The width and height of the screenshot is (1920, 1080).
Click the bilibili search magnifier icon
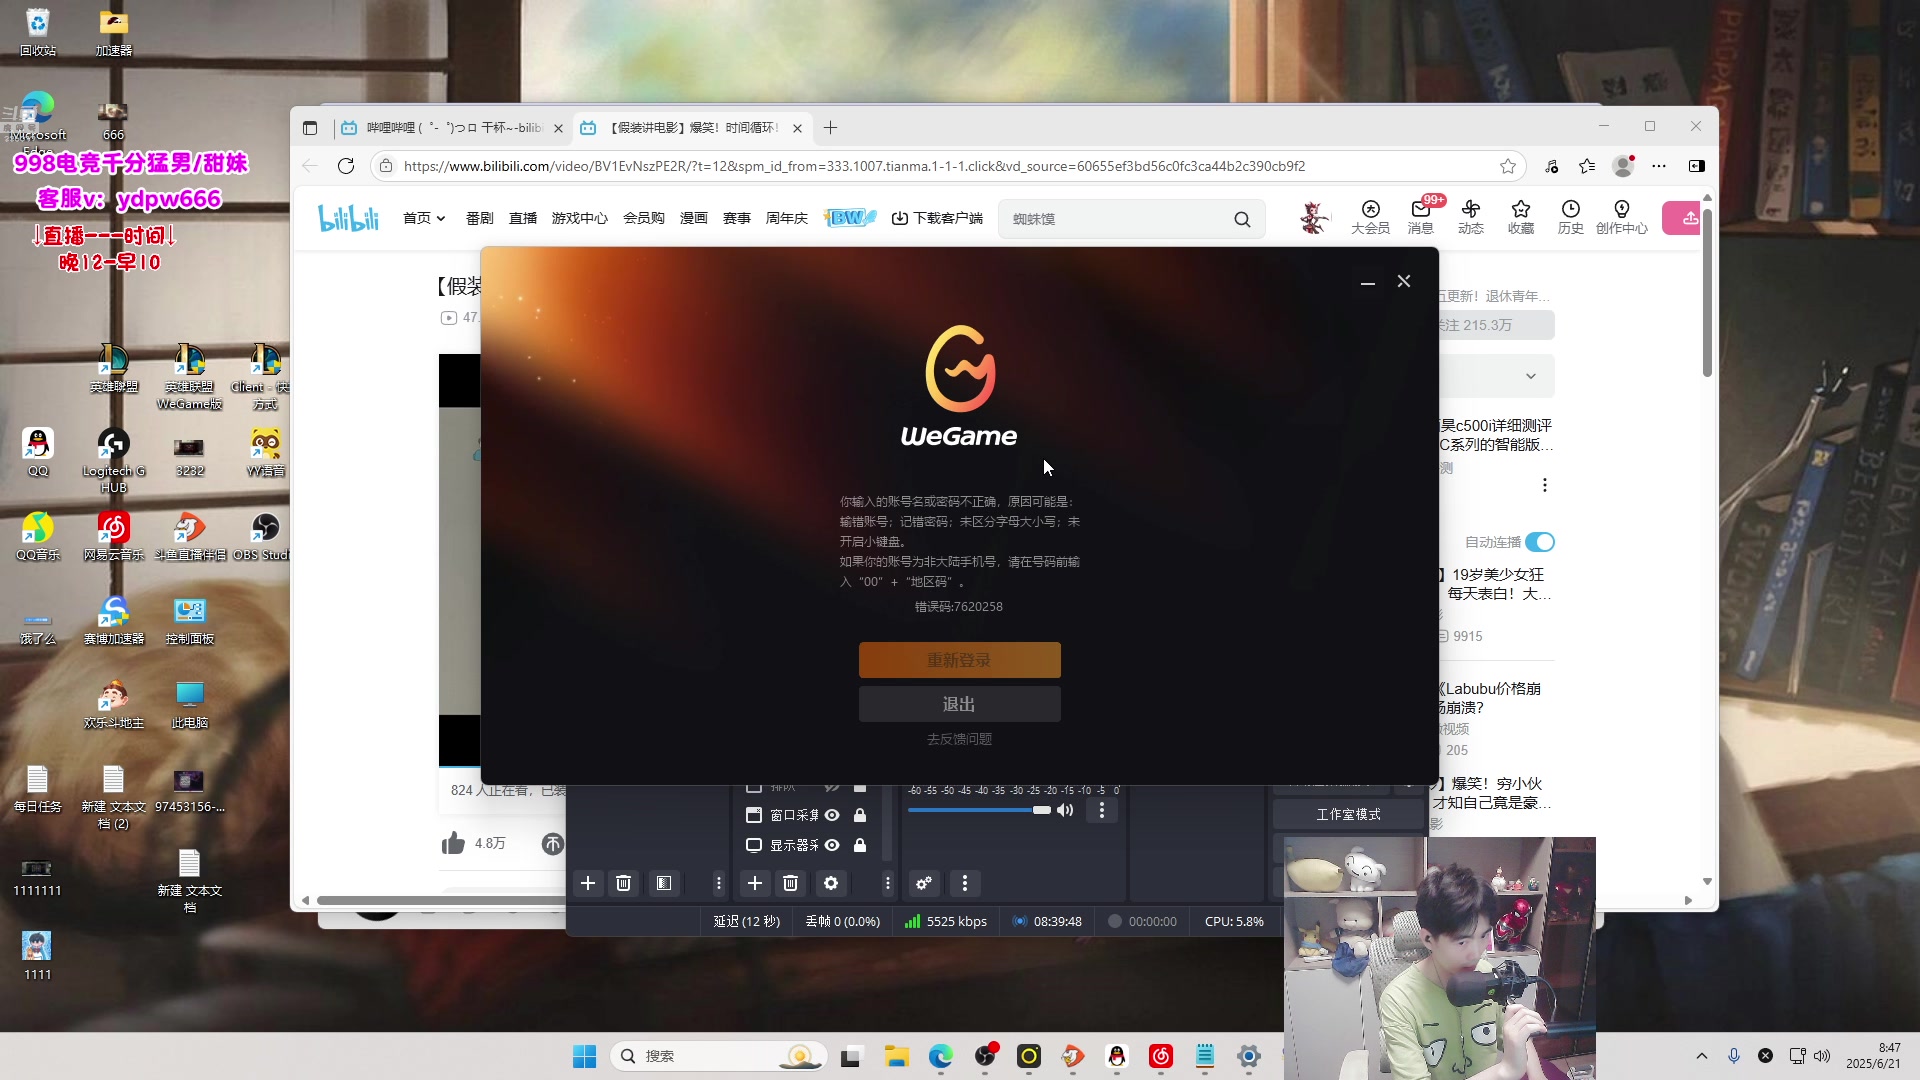point(1242,219)
